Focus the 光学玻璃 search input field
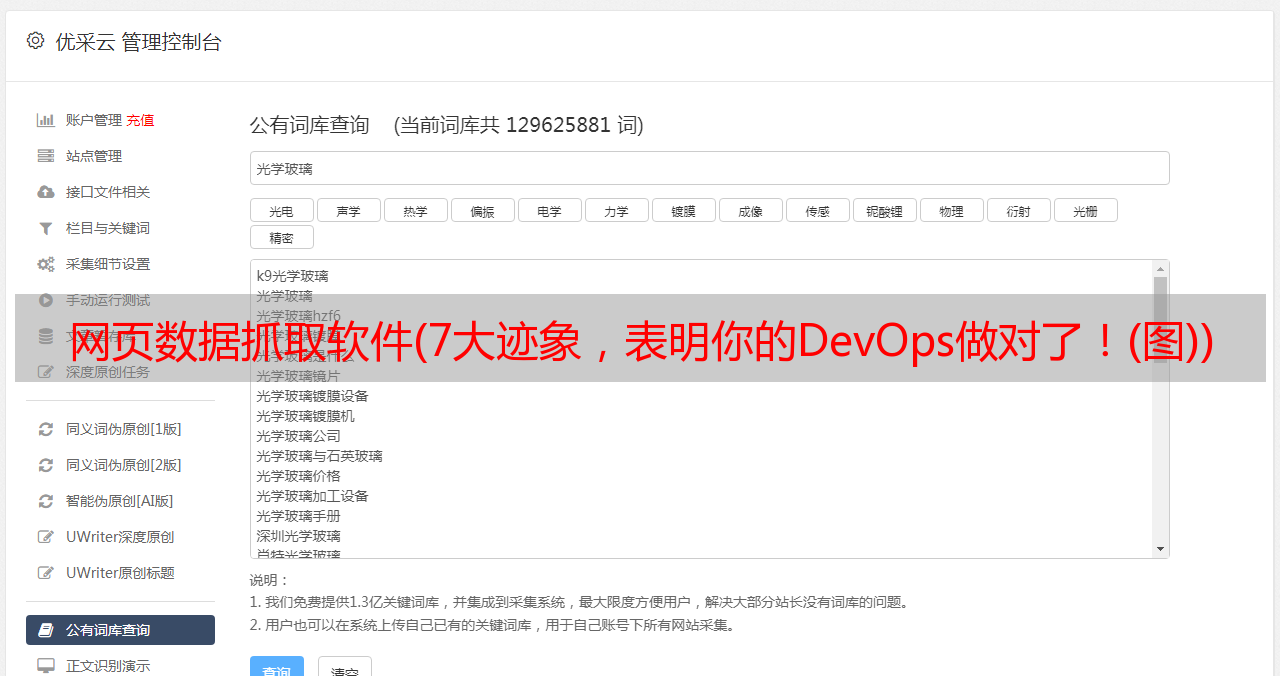Viewport: 1280px width, 676px height. pyautogui.click(x=709, y=169)
